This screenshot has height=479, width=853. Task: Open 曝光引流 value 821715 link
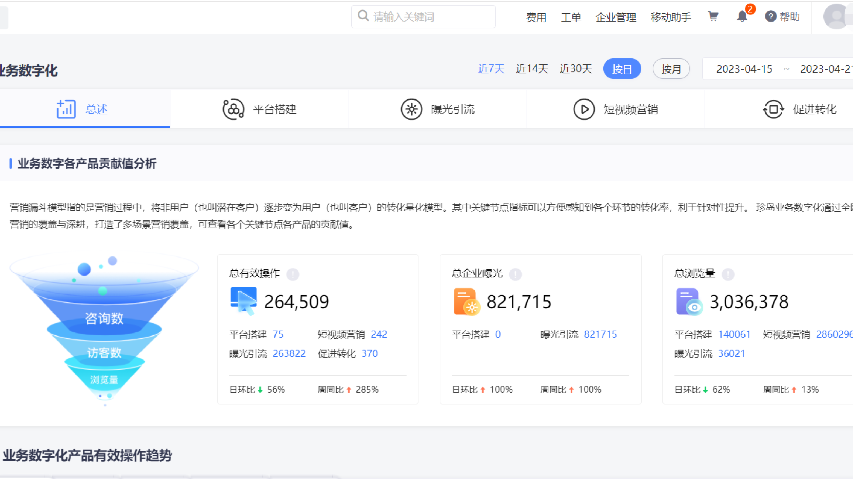coord(601,334)
